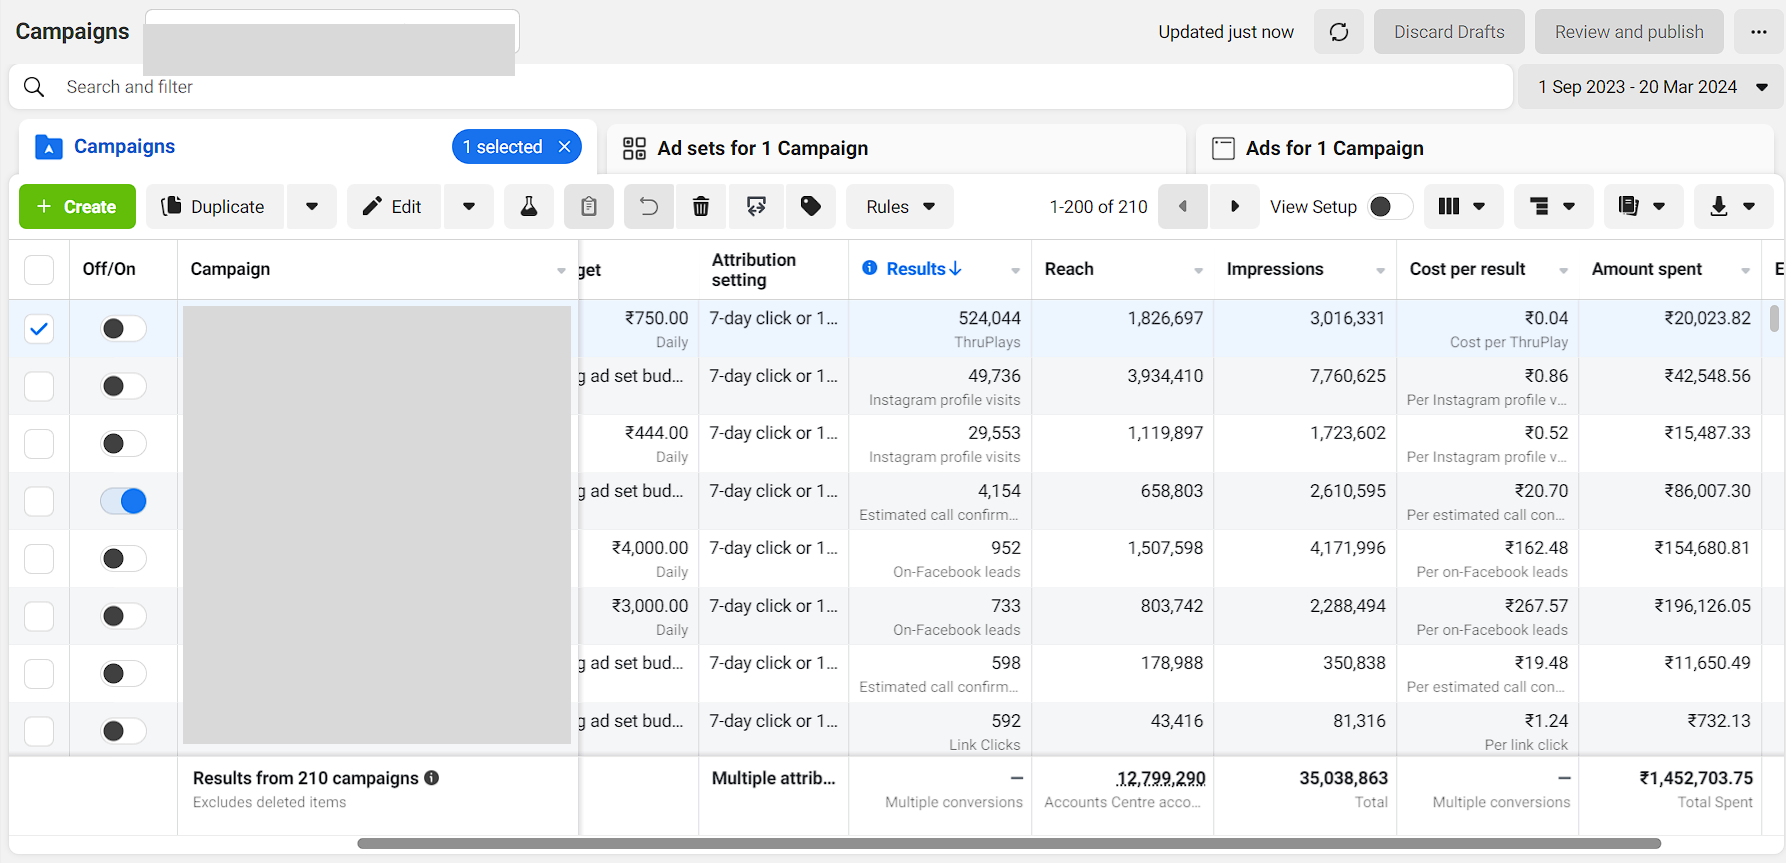Click the green Create button
Screen dimensions: 1786x863
77,207
